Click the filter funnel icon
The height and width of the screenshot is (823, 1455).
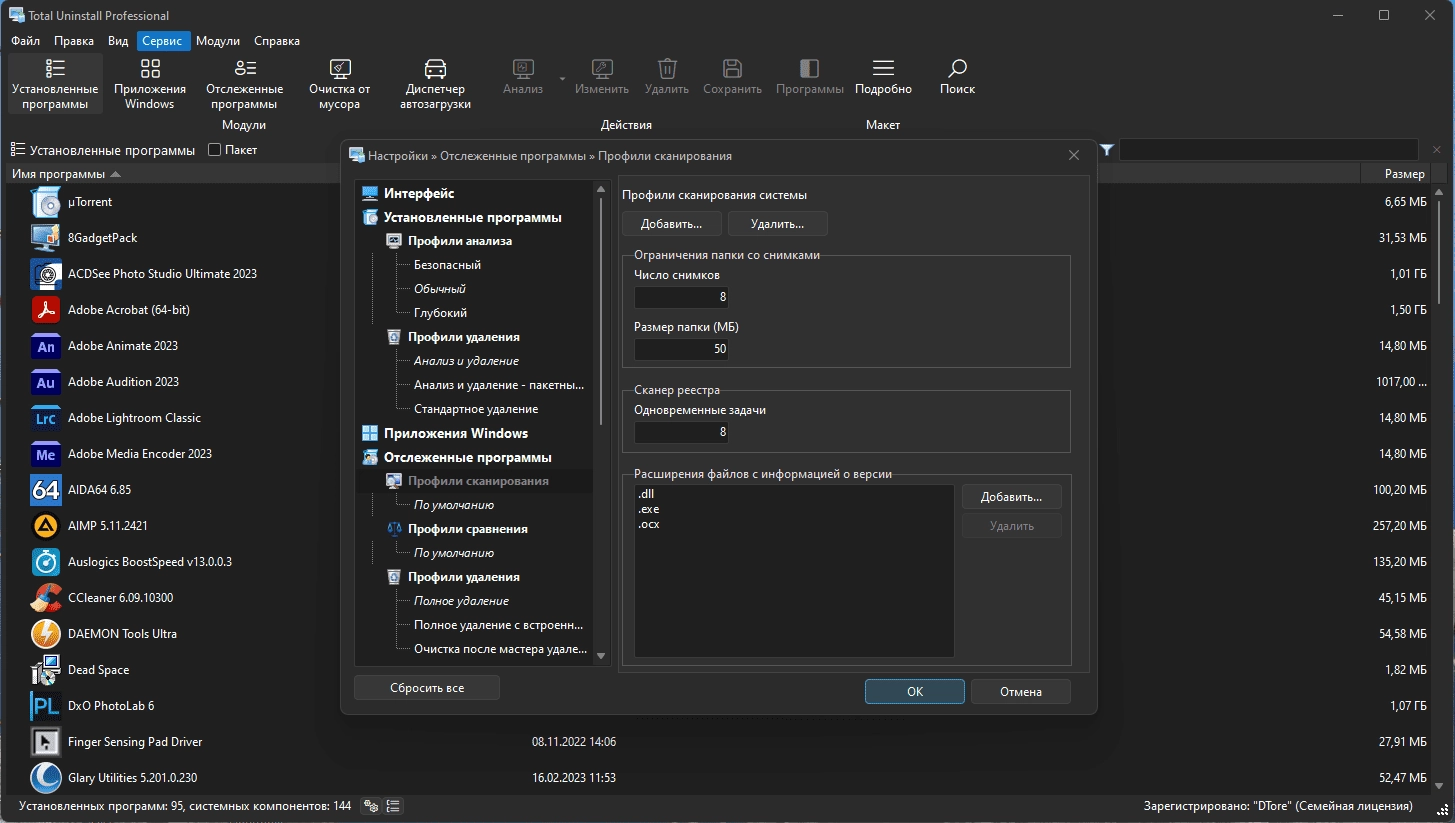tap(1107, 150)
